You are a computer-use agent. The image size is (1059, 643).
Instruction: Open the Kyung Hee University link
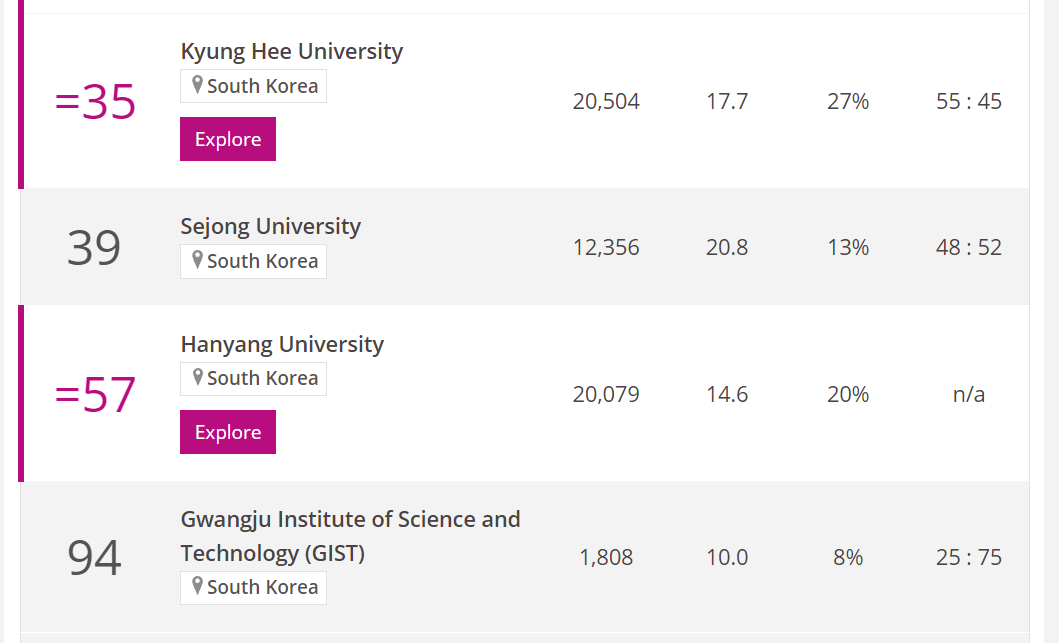(292, 51)
